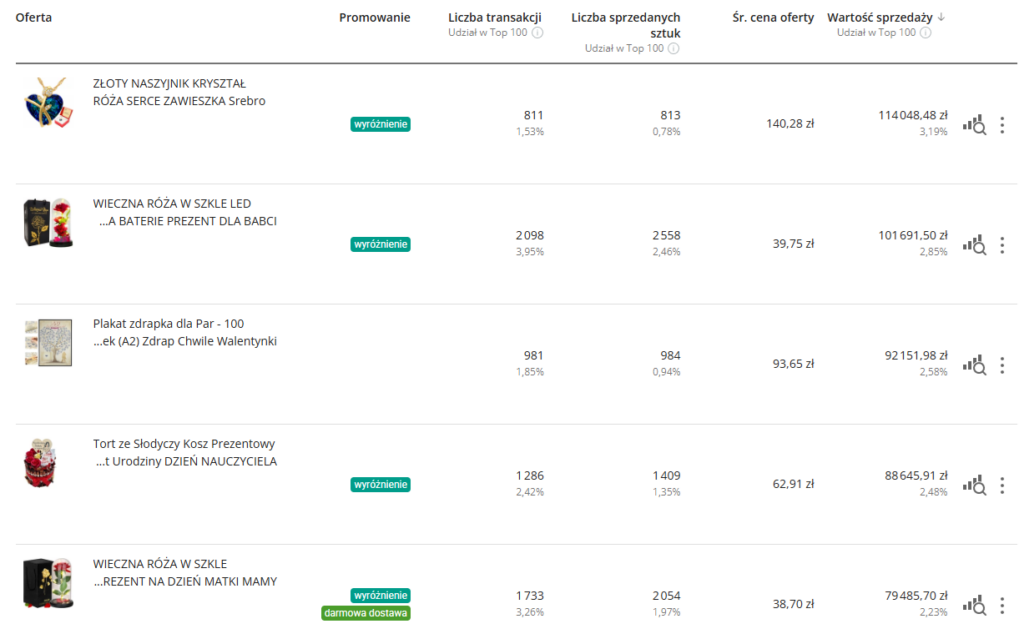Open three-dot menu for Plakat zdrapka offer
Screen dimensions: 1024x644
click(x=1002, y=365)
